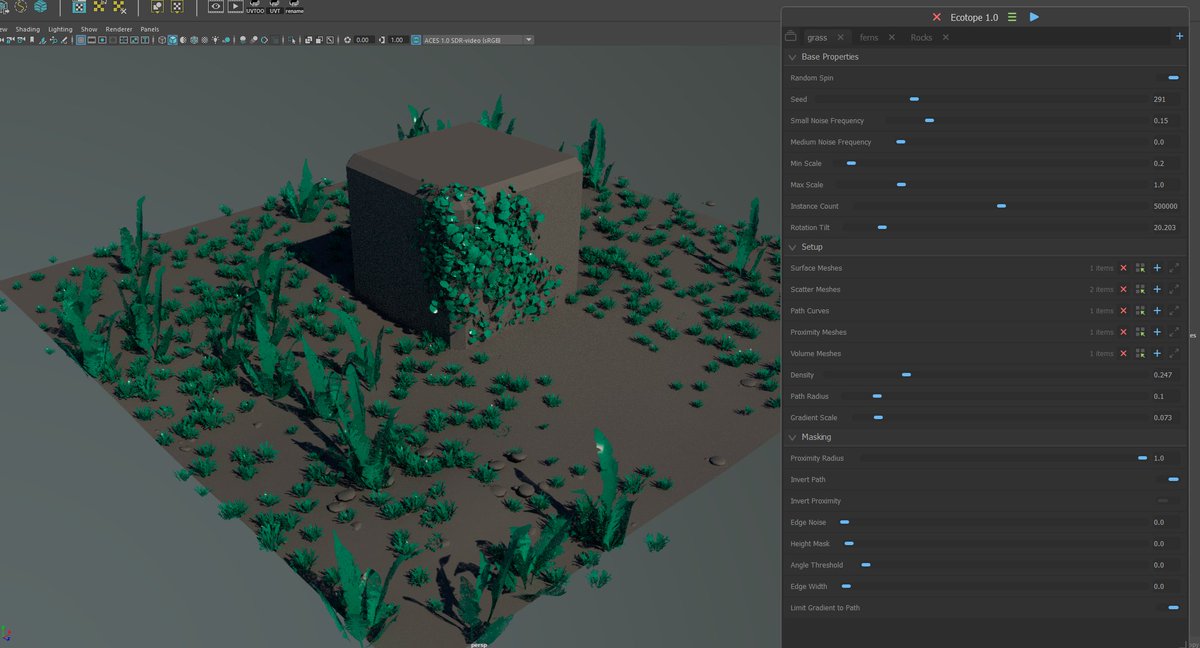Open the Show viewport menu
The image size is (1200, 648).
coord(89,29)
